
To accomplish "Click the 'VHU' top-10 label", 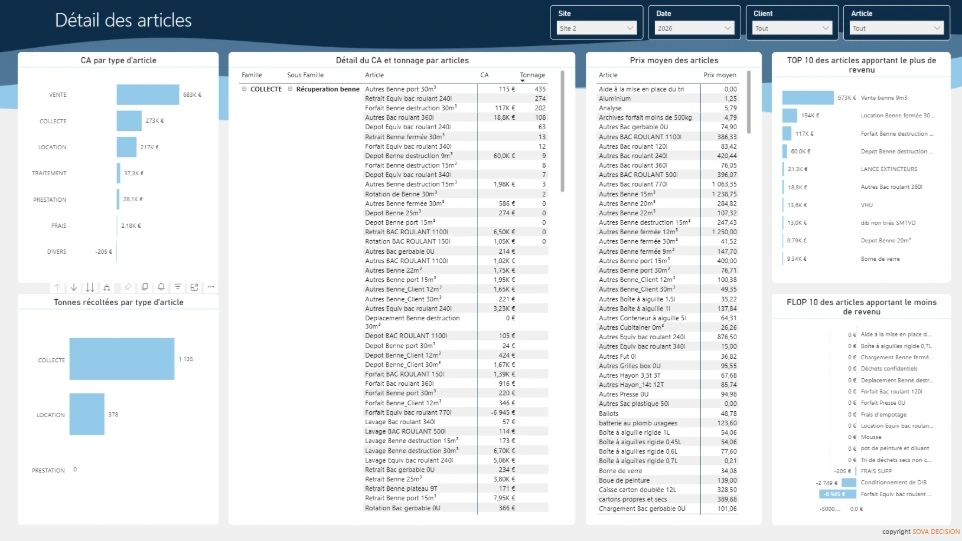I will pos(866,205).
